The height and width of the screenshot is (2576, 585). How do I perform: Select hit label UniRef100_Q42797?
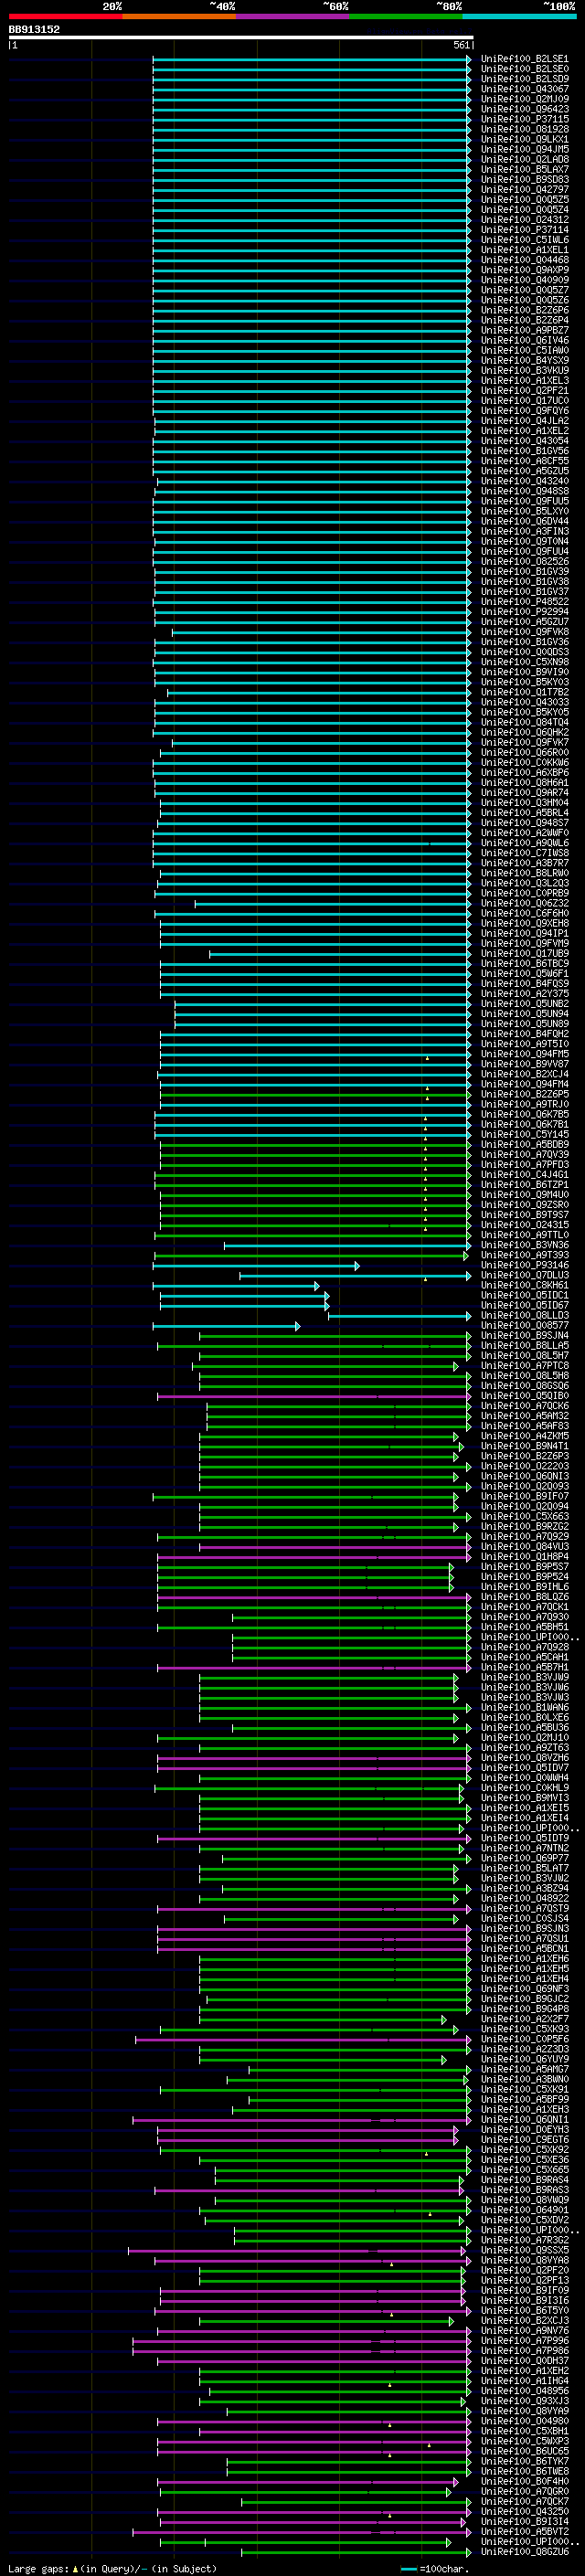coord(525,189)
